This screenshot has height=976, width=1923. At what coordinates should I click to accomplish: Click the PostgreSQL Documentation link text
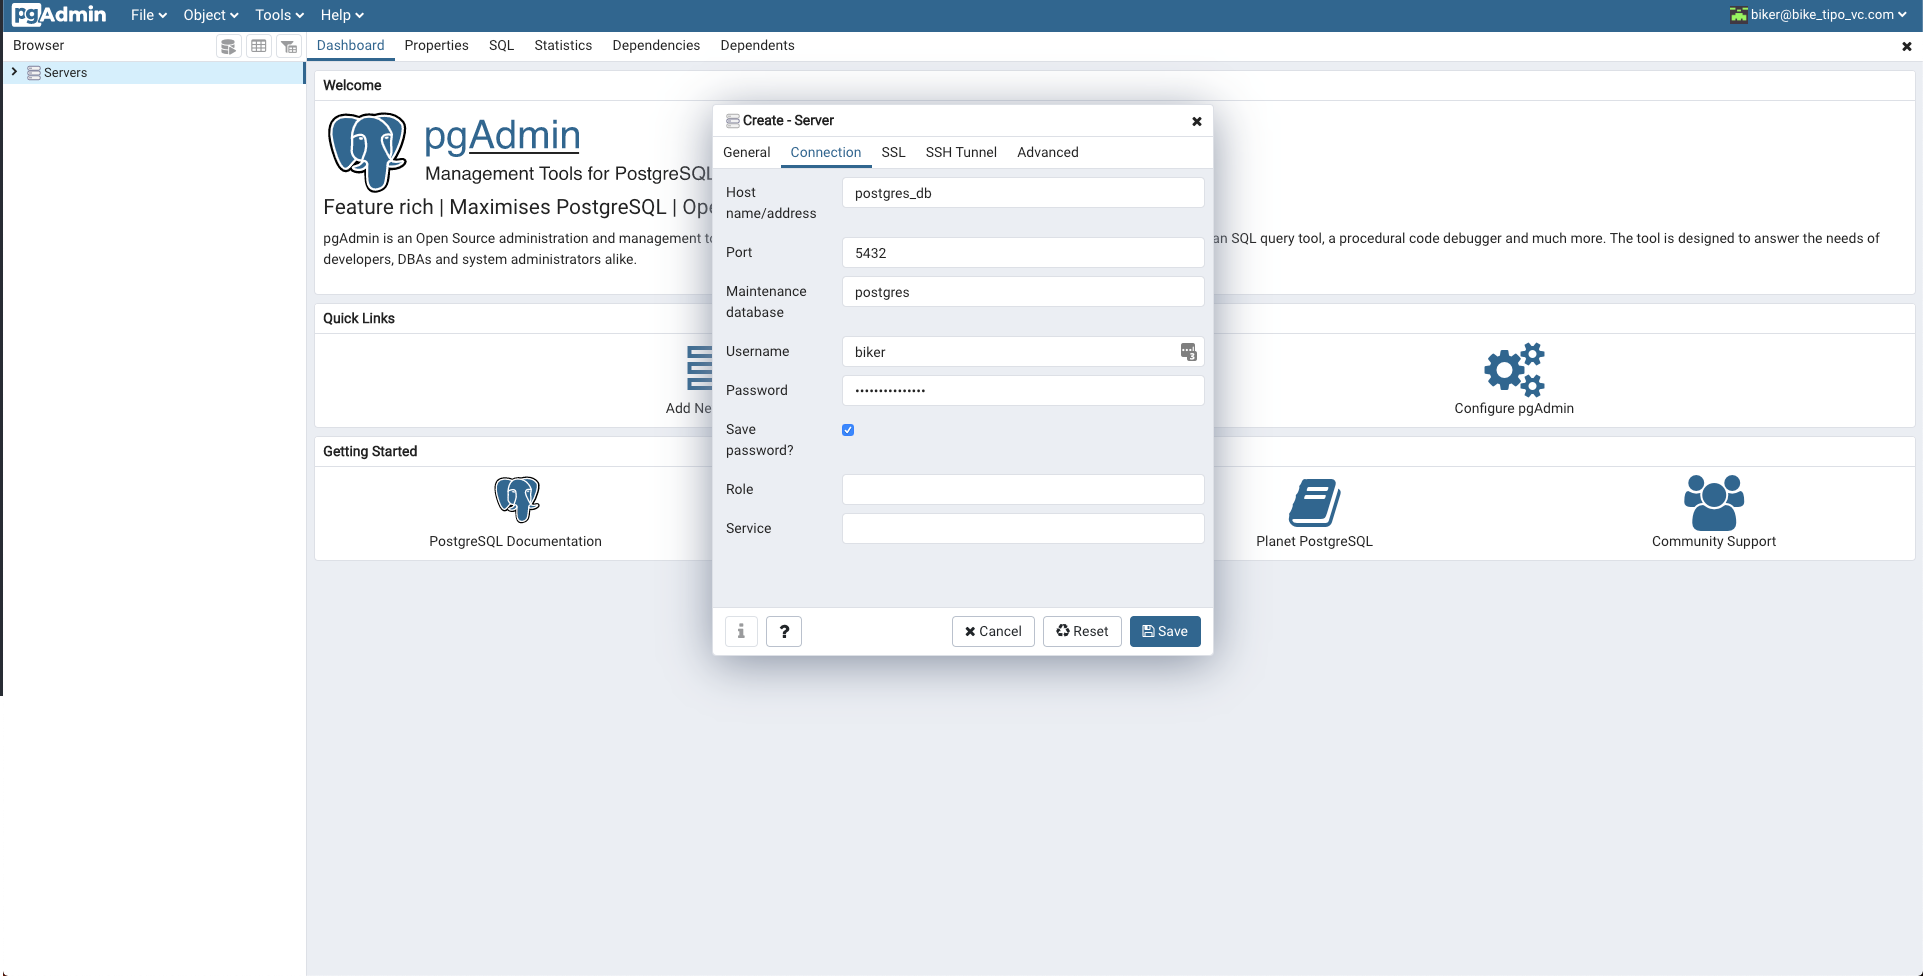pyautogui.click(x=515, y=541)
